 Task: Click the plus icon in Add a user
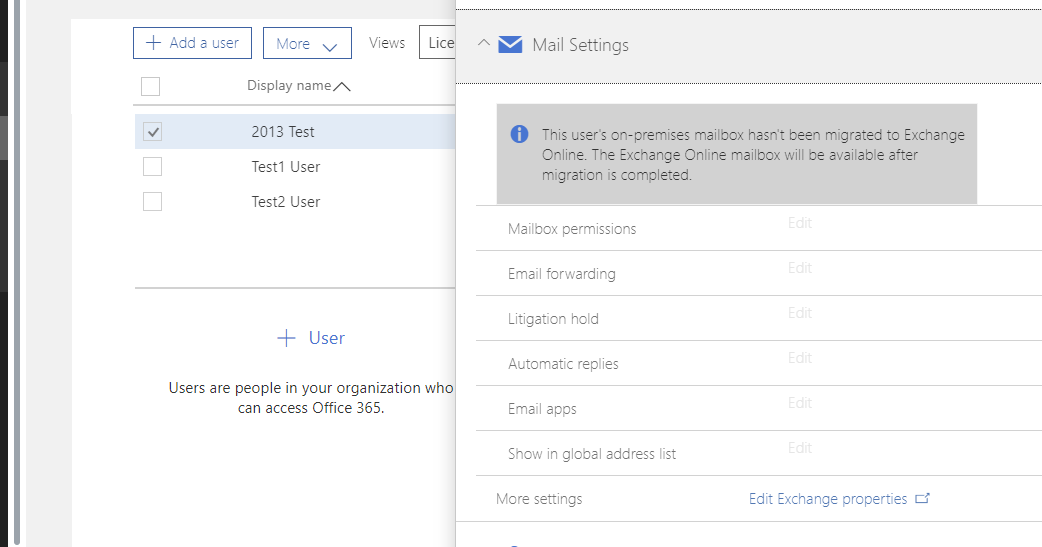click(154, 43)
